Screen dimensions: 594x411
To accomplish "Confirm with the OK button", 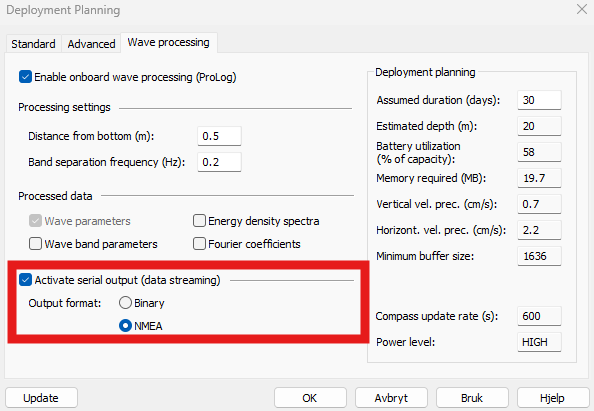I will tap(310, 398).
